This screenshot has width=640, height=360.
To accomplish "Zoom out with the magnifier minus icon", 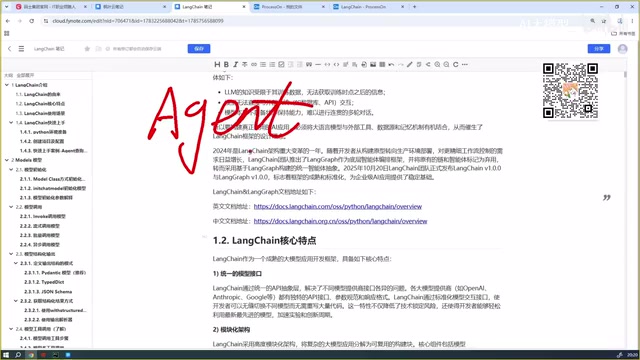I will pos(447,64).
